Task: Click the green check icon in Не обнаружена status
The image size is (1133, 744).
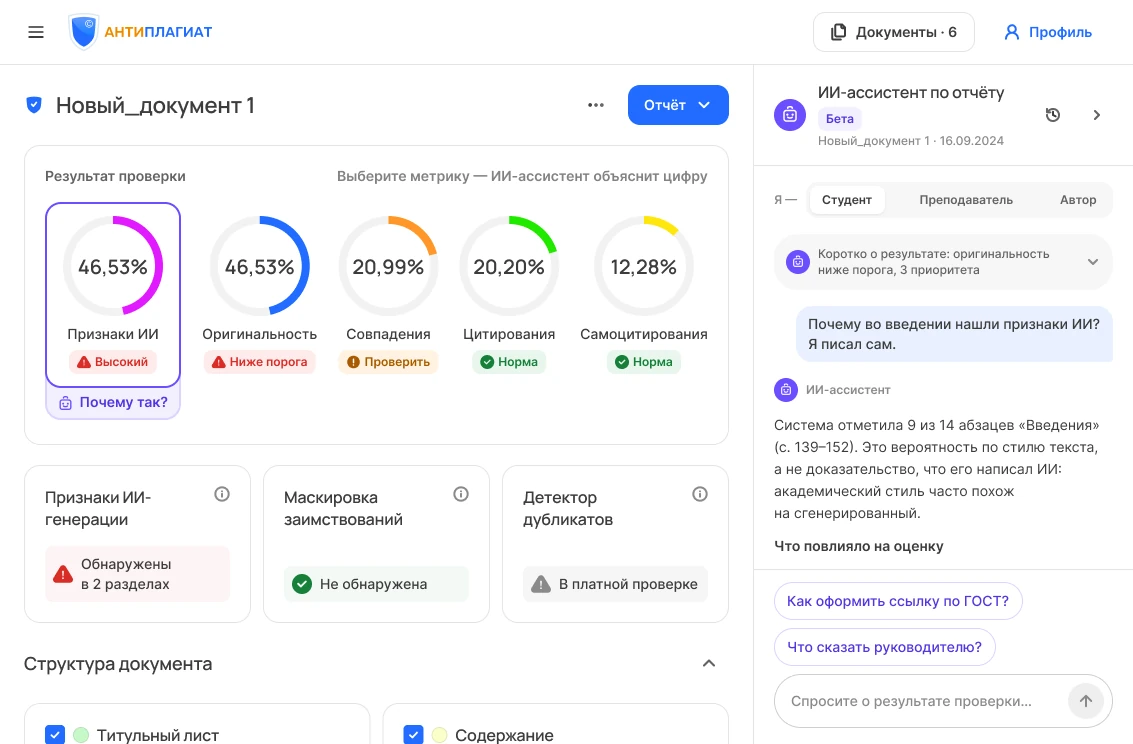Action: [302, 584]
